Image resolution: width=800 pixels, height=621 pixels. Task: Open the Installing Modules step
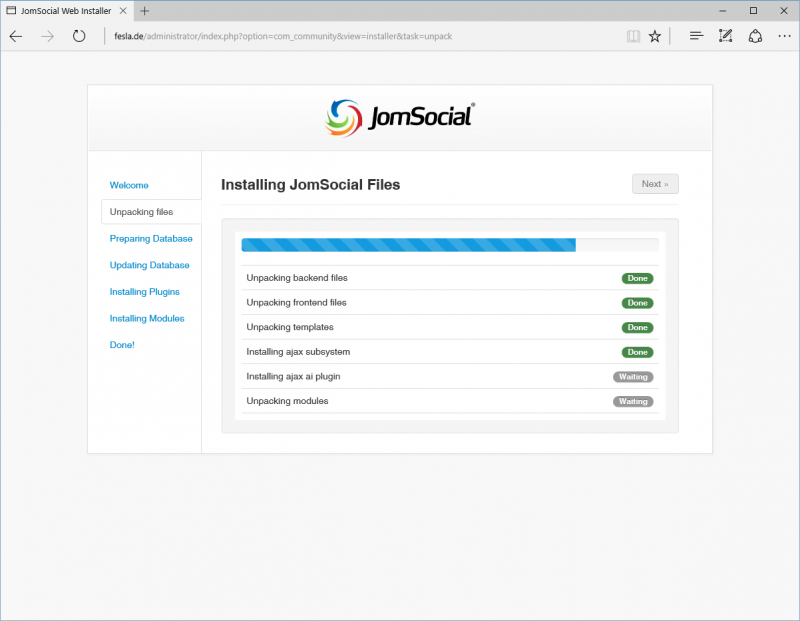point(147,318)
